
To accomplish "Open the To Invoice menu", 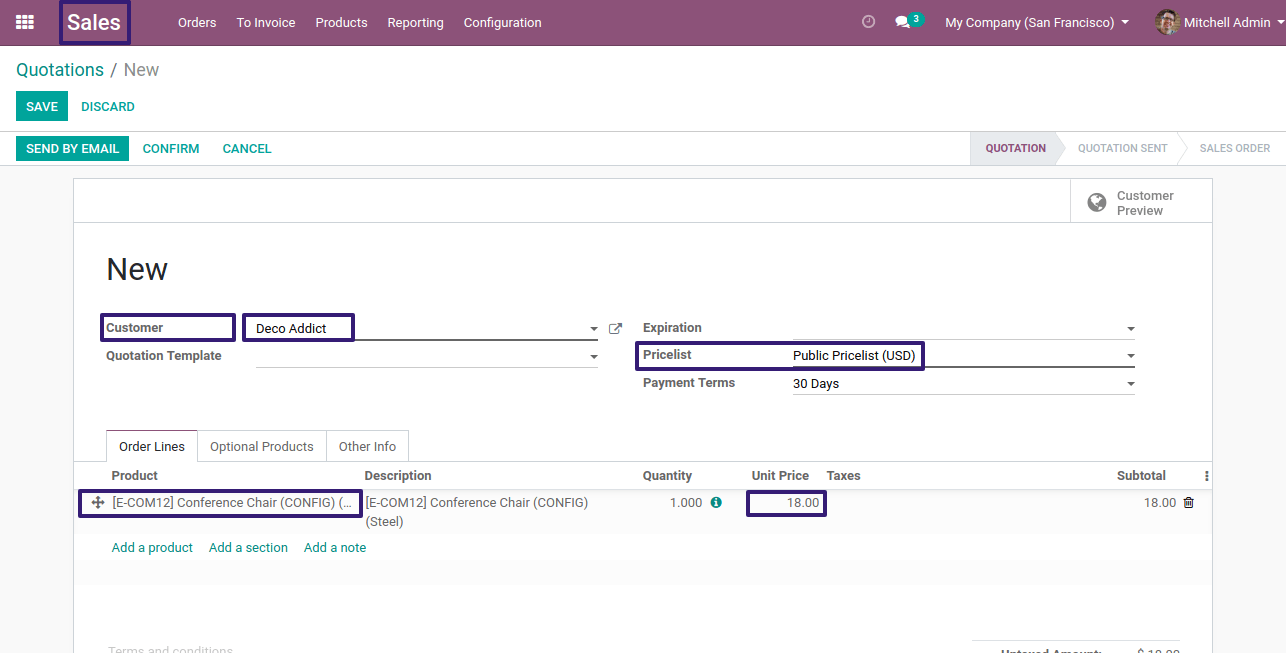I will click(x=266, y=22).
